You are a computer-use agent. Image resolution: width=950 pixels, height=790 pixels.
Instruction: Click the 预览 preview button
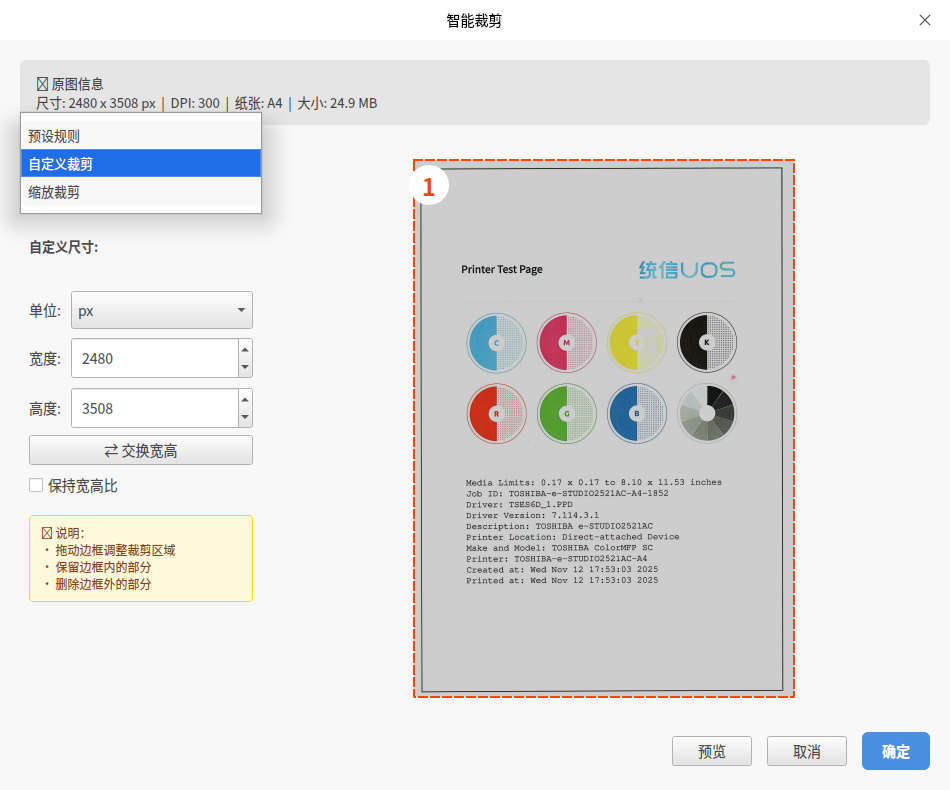pyautogui.click(x=712, y=751)
